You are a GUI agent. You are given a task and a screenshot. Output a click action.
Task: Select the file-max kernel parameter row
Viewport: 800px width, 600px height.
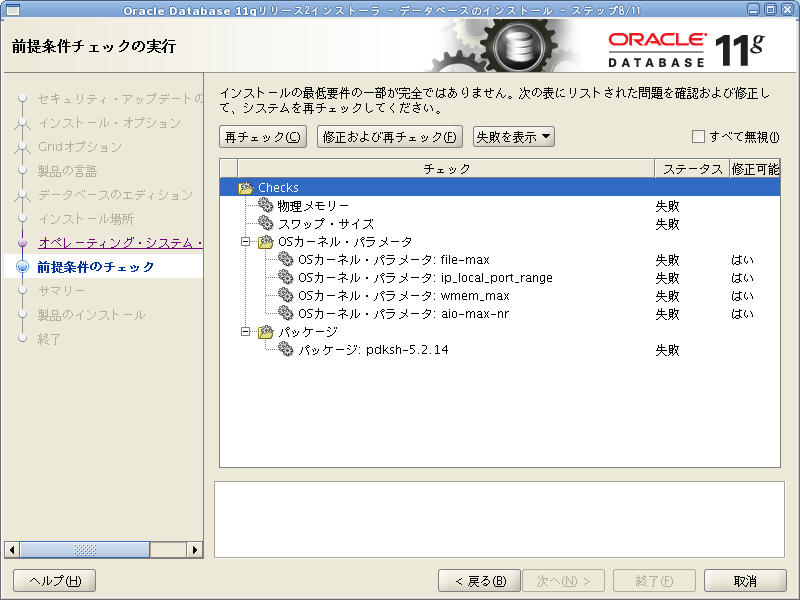(500, 260)
